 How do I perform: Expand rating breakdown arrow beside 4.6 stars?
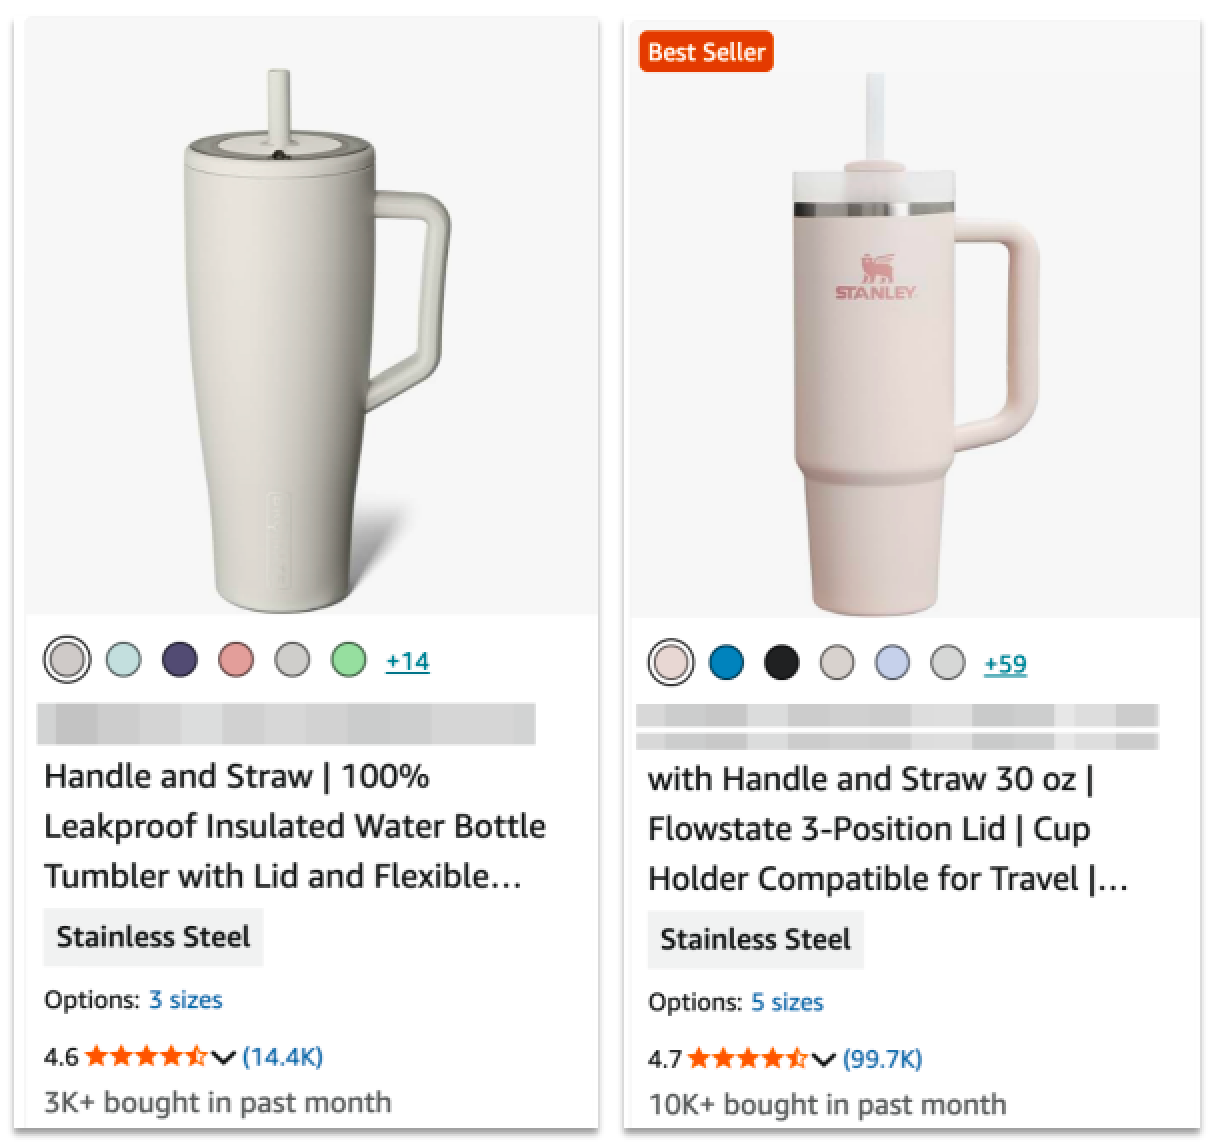(x=224, y=1057)
